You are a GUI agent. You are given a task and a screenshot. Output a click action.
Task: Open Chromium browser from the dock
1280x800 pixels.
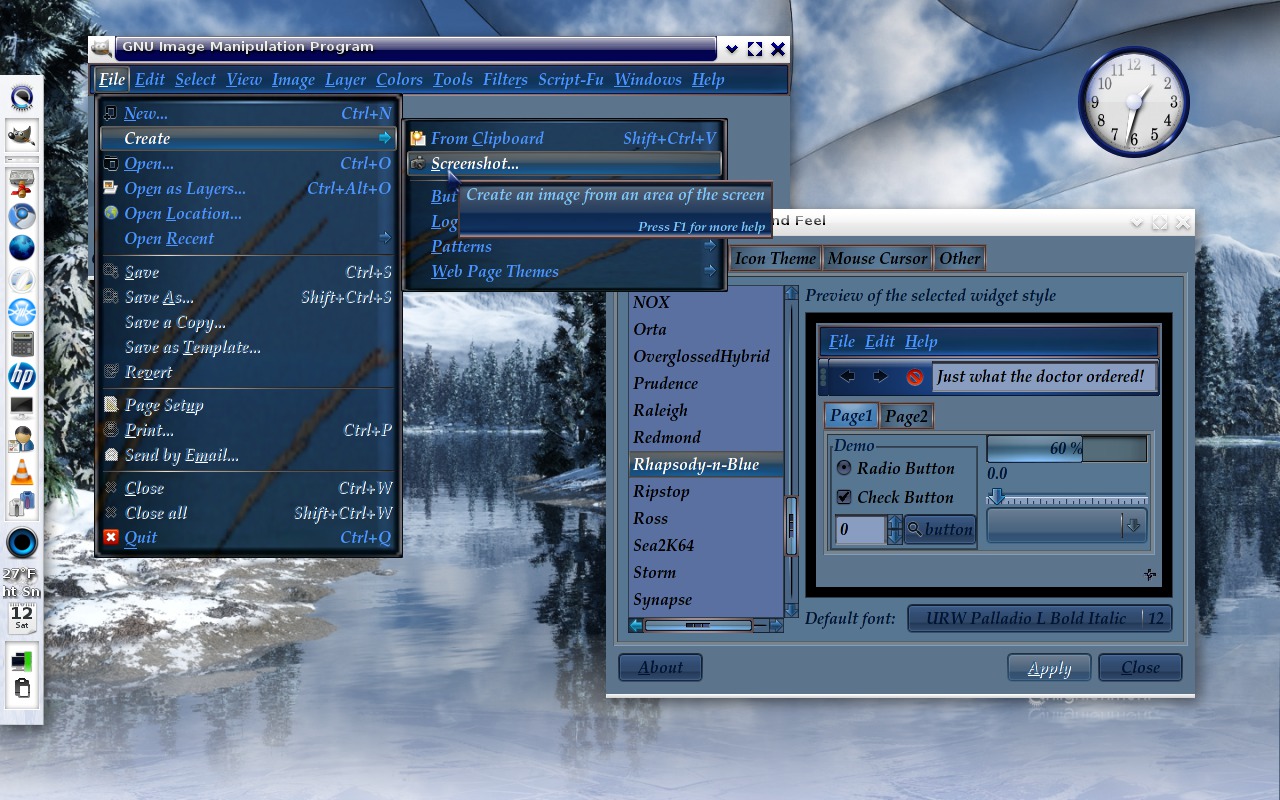[x=22, y=215]
